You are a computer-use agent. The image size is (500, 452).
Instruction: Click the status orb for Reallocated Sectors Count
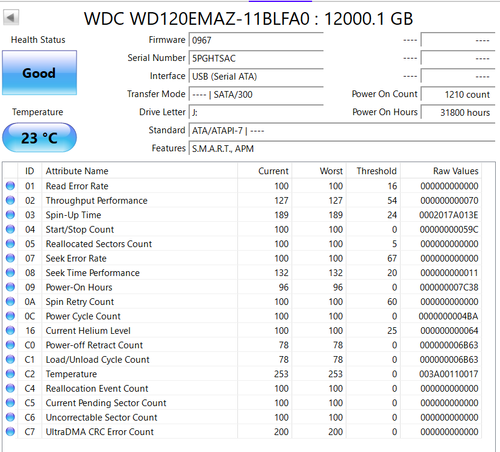(x=10, y=244)
